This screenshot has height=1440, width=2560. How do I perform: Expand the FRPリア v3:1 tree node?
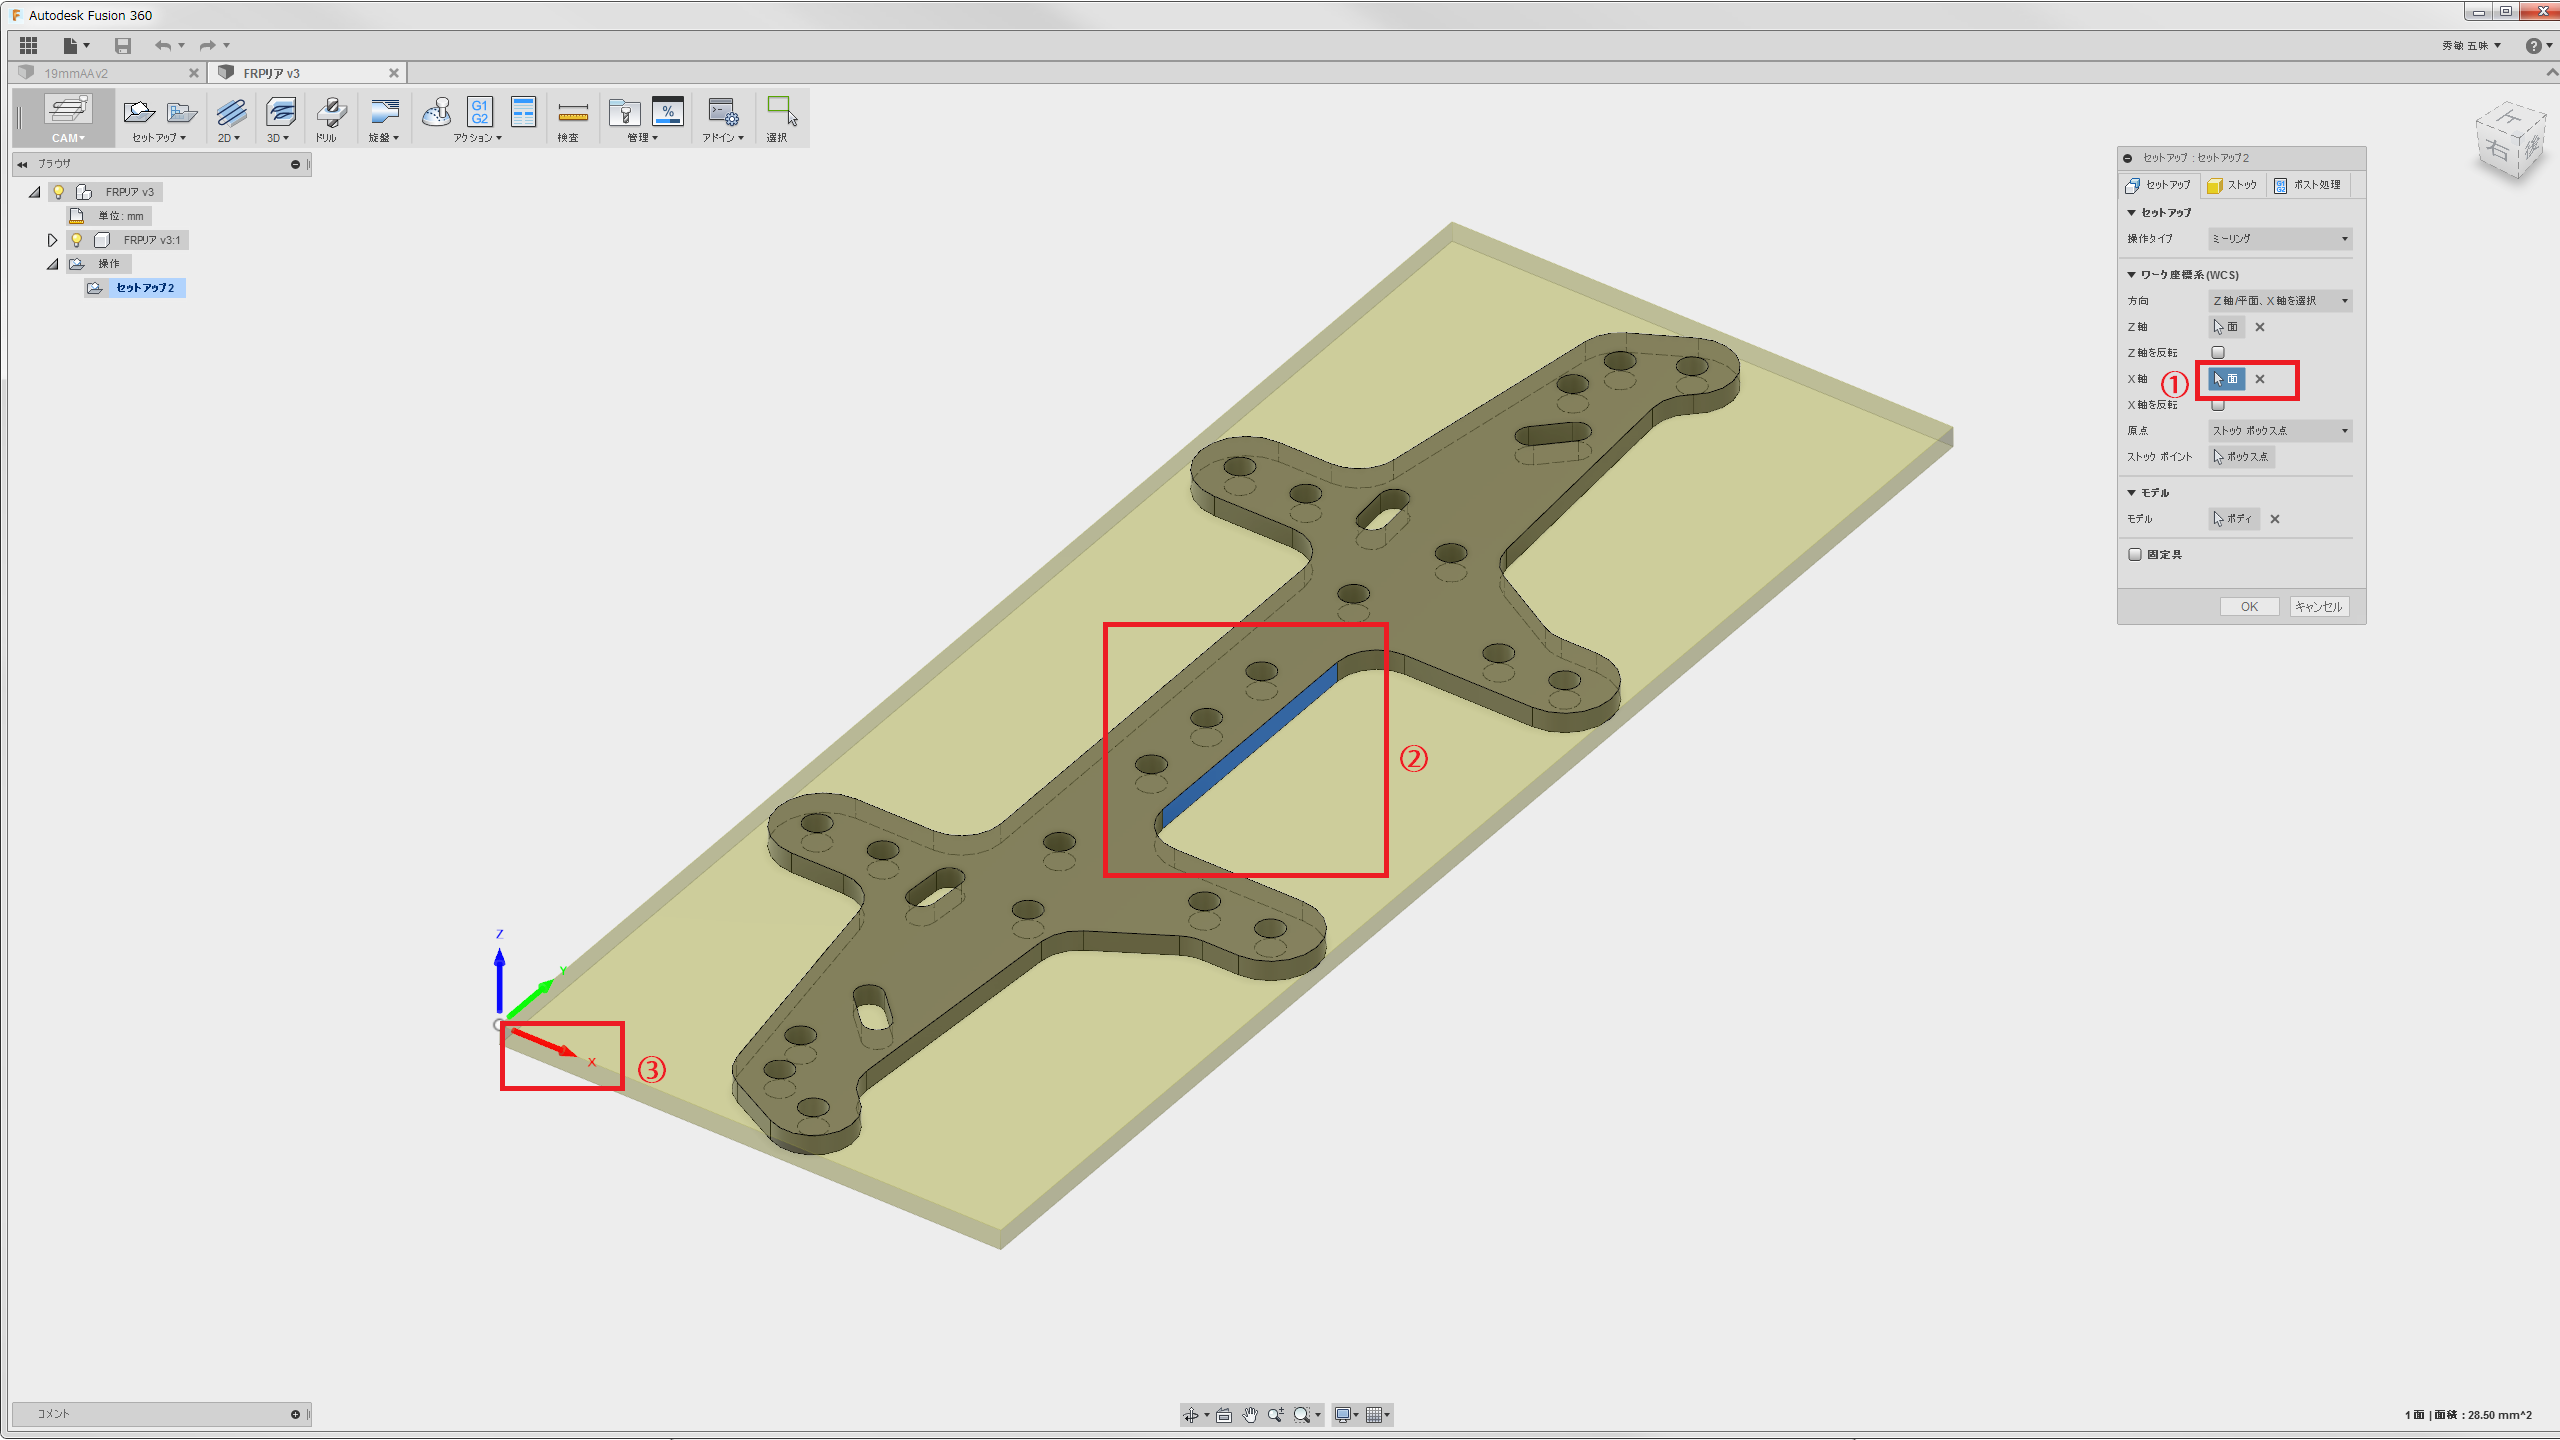click(x=53, y=240)
